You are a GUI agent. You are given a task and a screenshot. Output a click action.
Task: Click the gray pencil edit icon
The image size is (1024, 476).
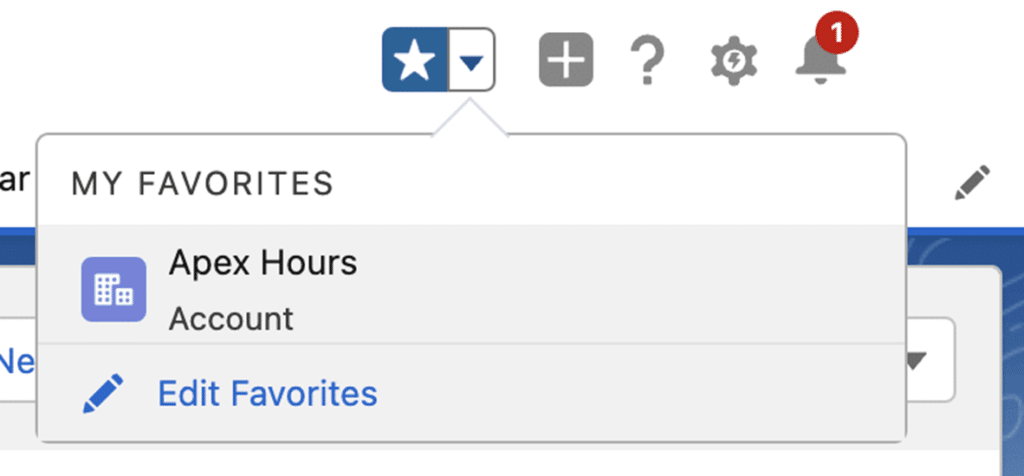pos(971,183)
